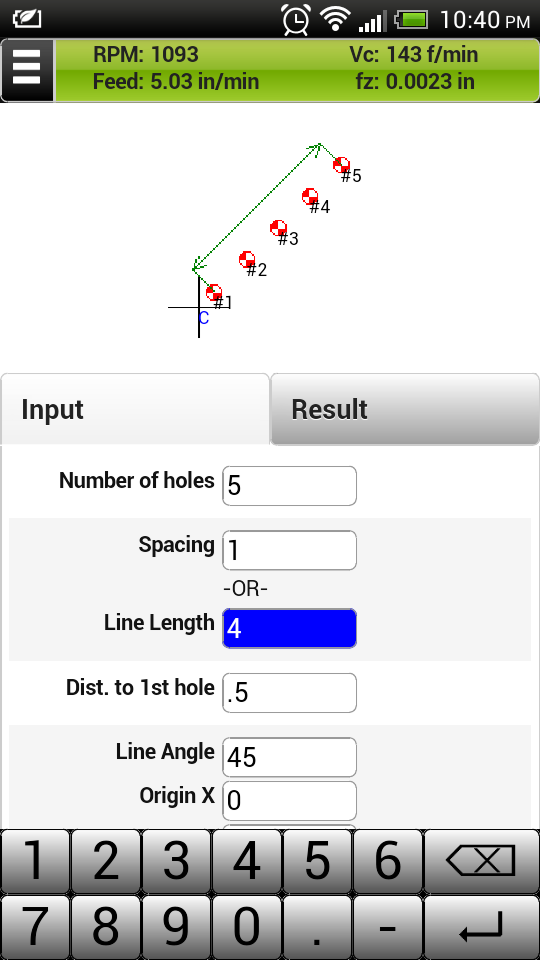Switch to the Input tab
The image size is (540, 960).
135,409
